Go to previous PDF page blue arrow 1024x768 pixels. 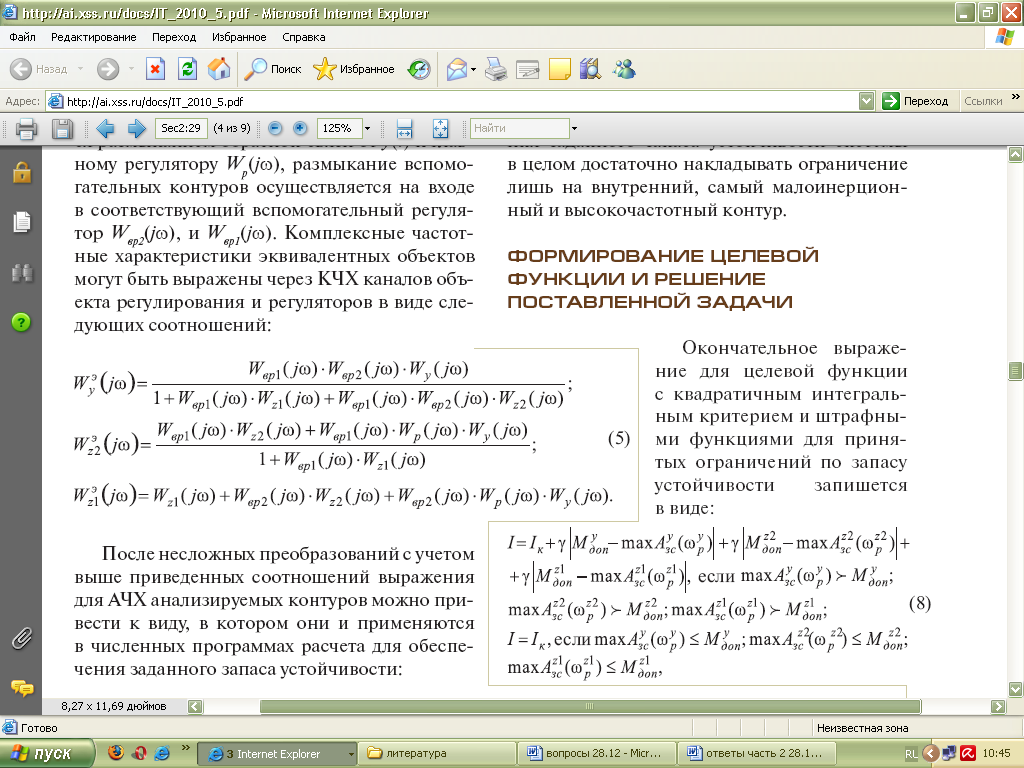click(105, 129)
